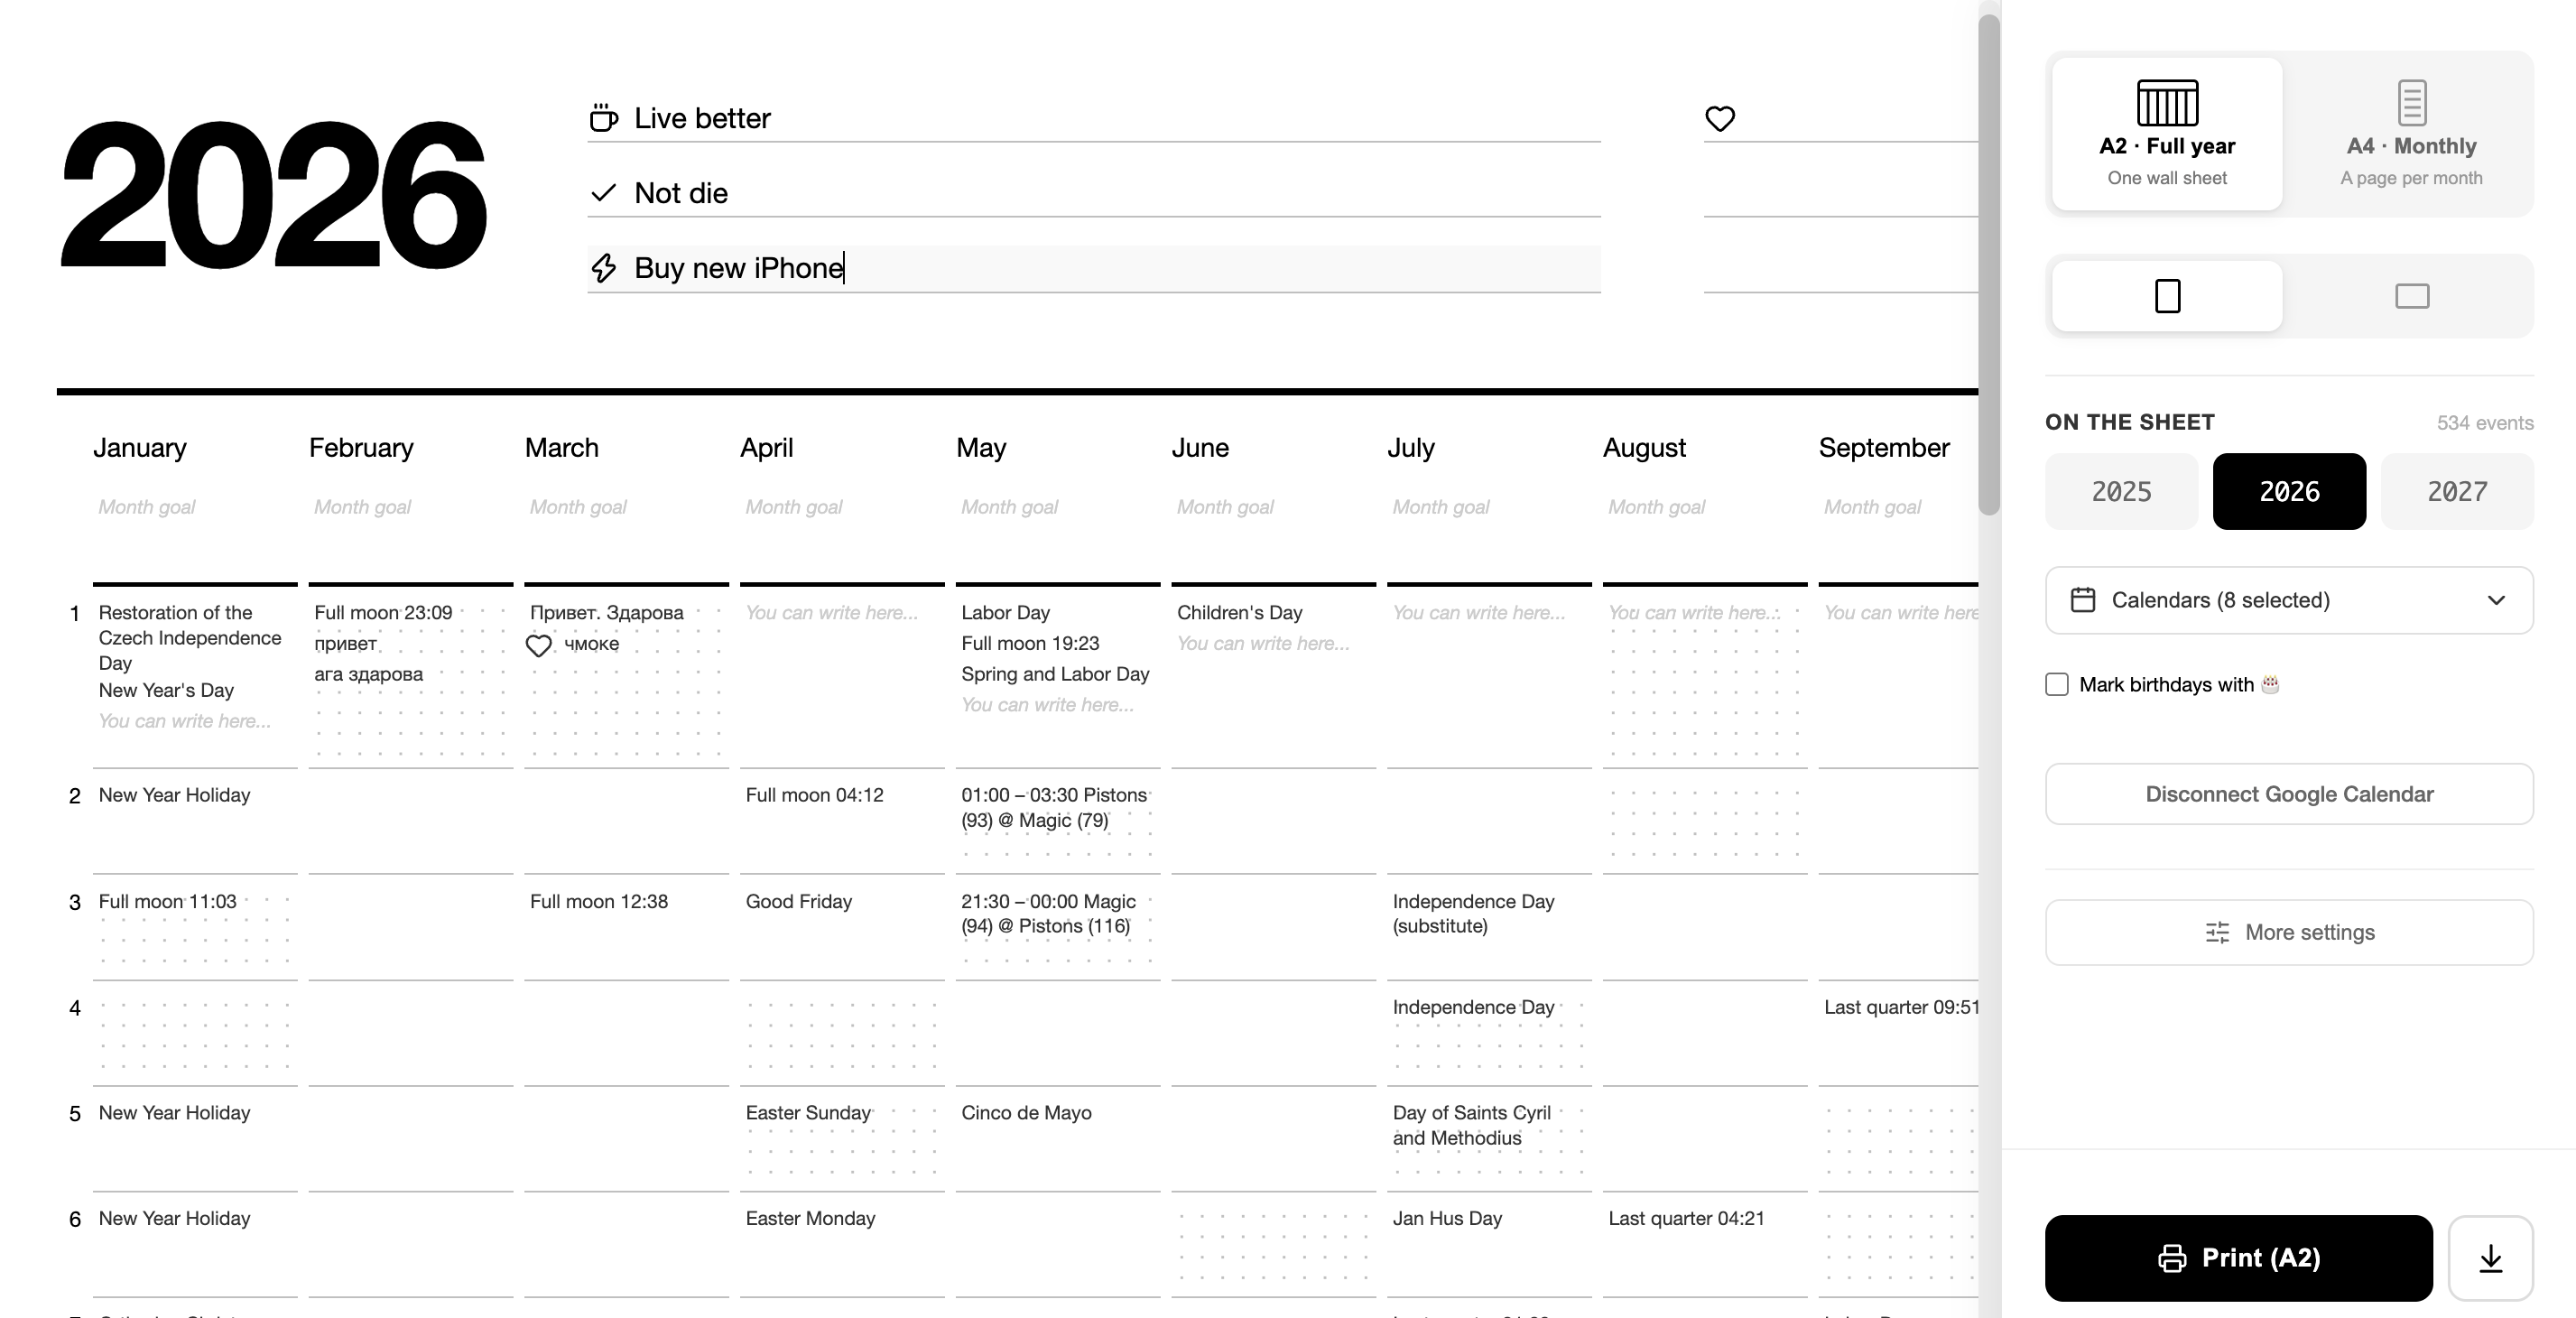Click the A4 monthly page icon
The height and width of the screenshot is (1318, 2576).
tap(2412, 102)
